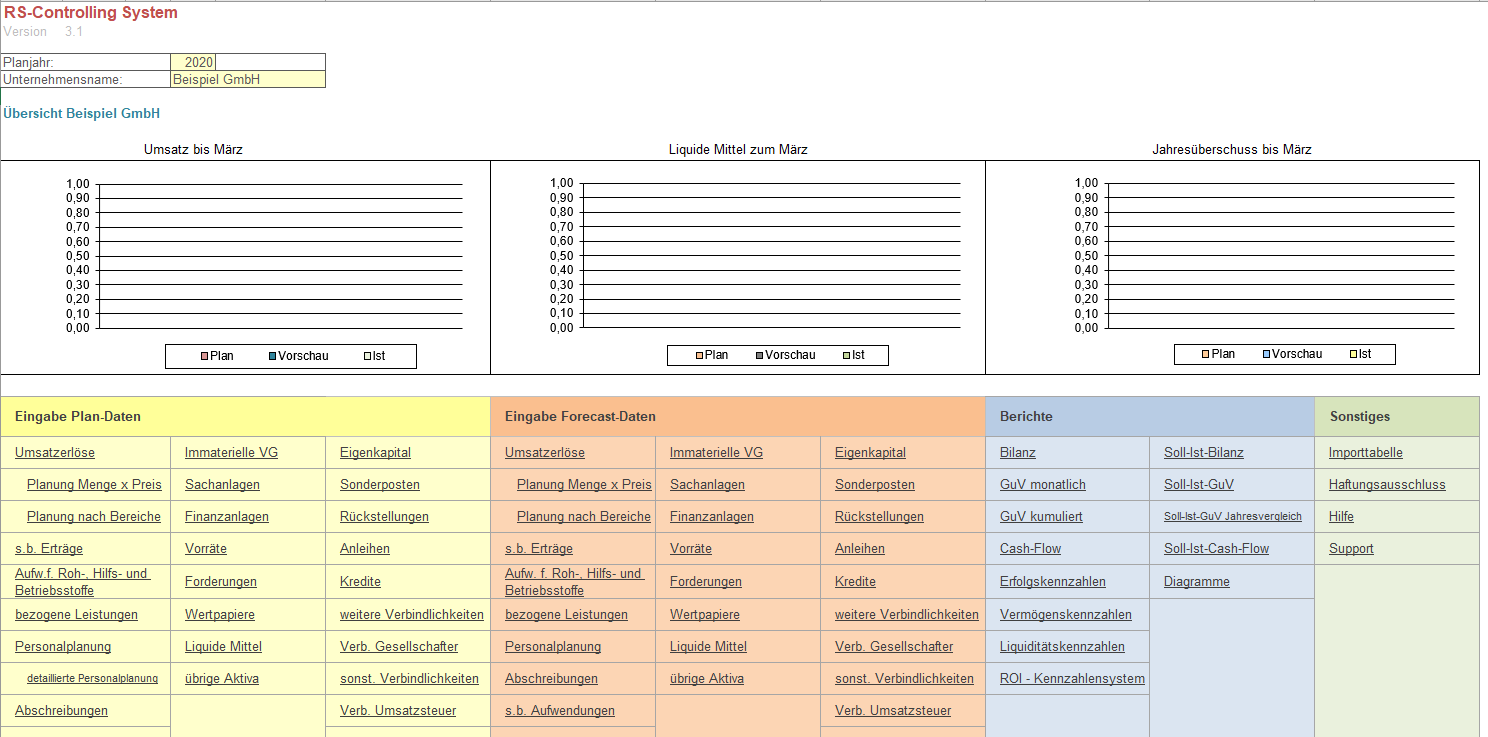Open Soll-Ist-GuV Jahresvergleich link

click(1232, 517)
